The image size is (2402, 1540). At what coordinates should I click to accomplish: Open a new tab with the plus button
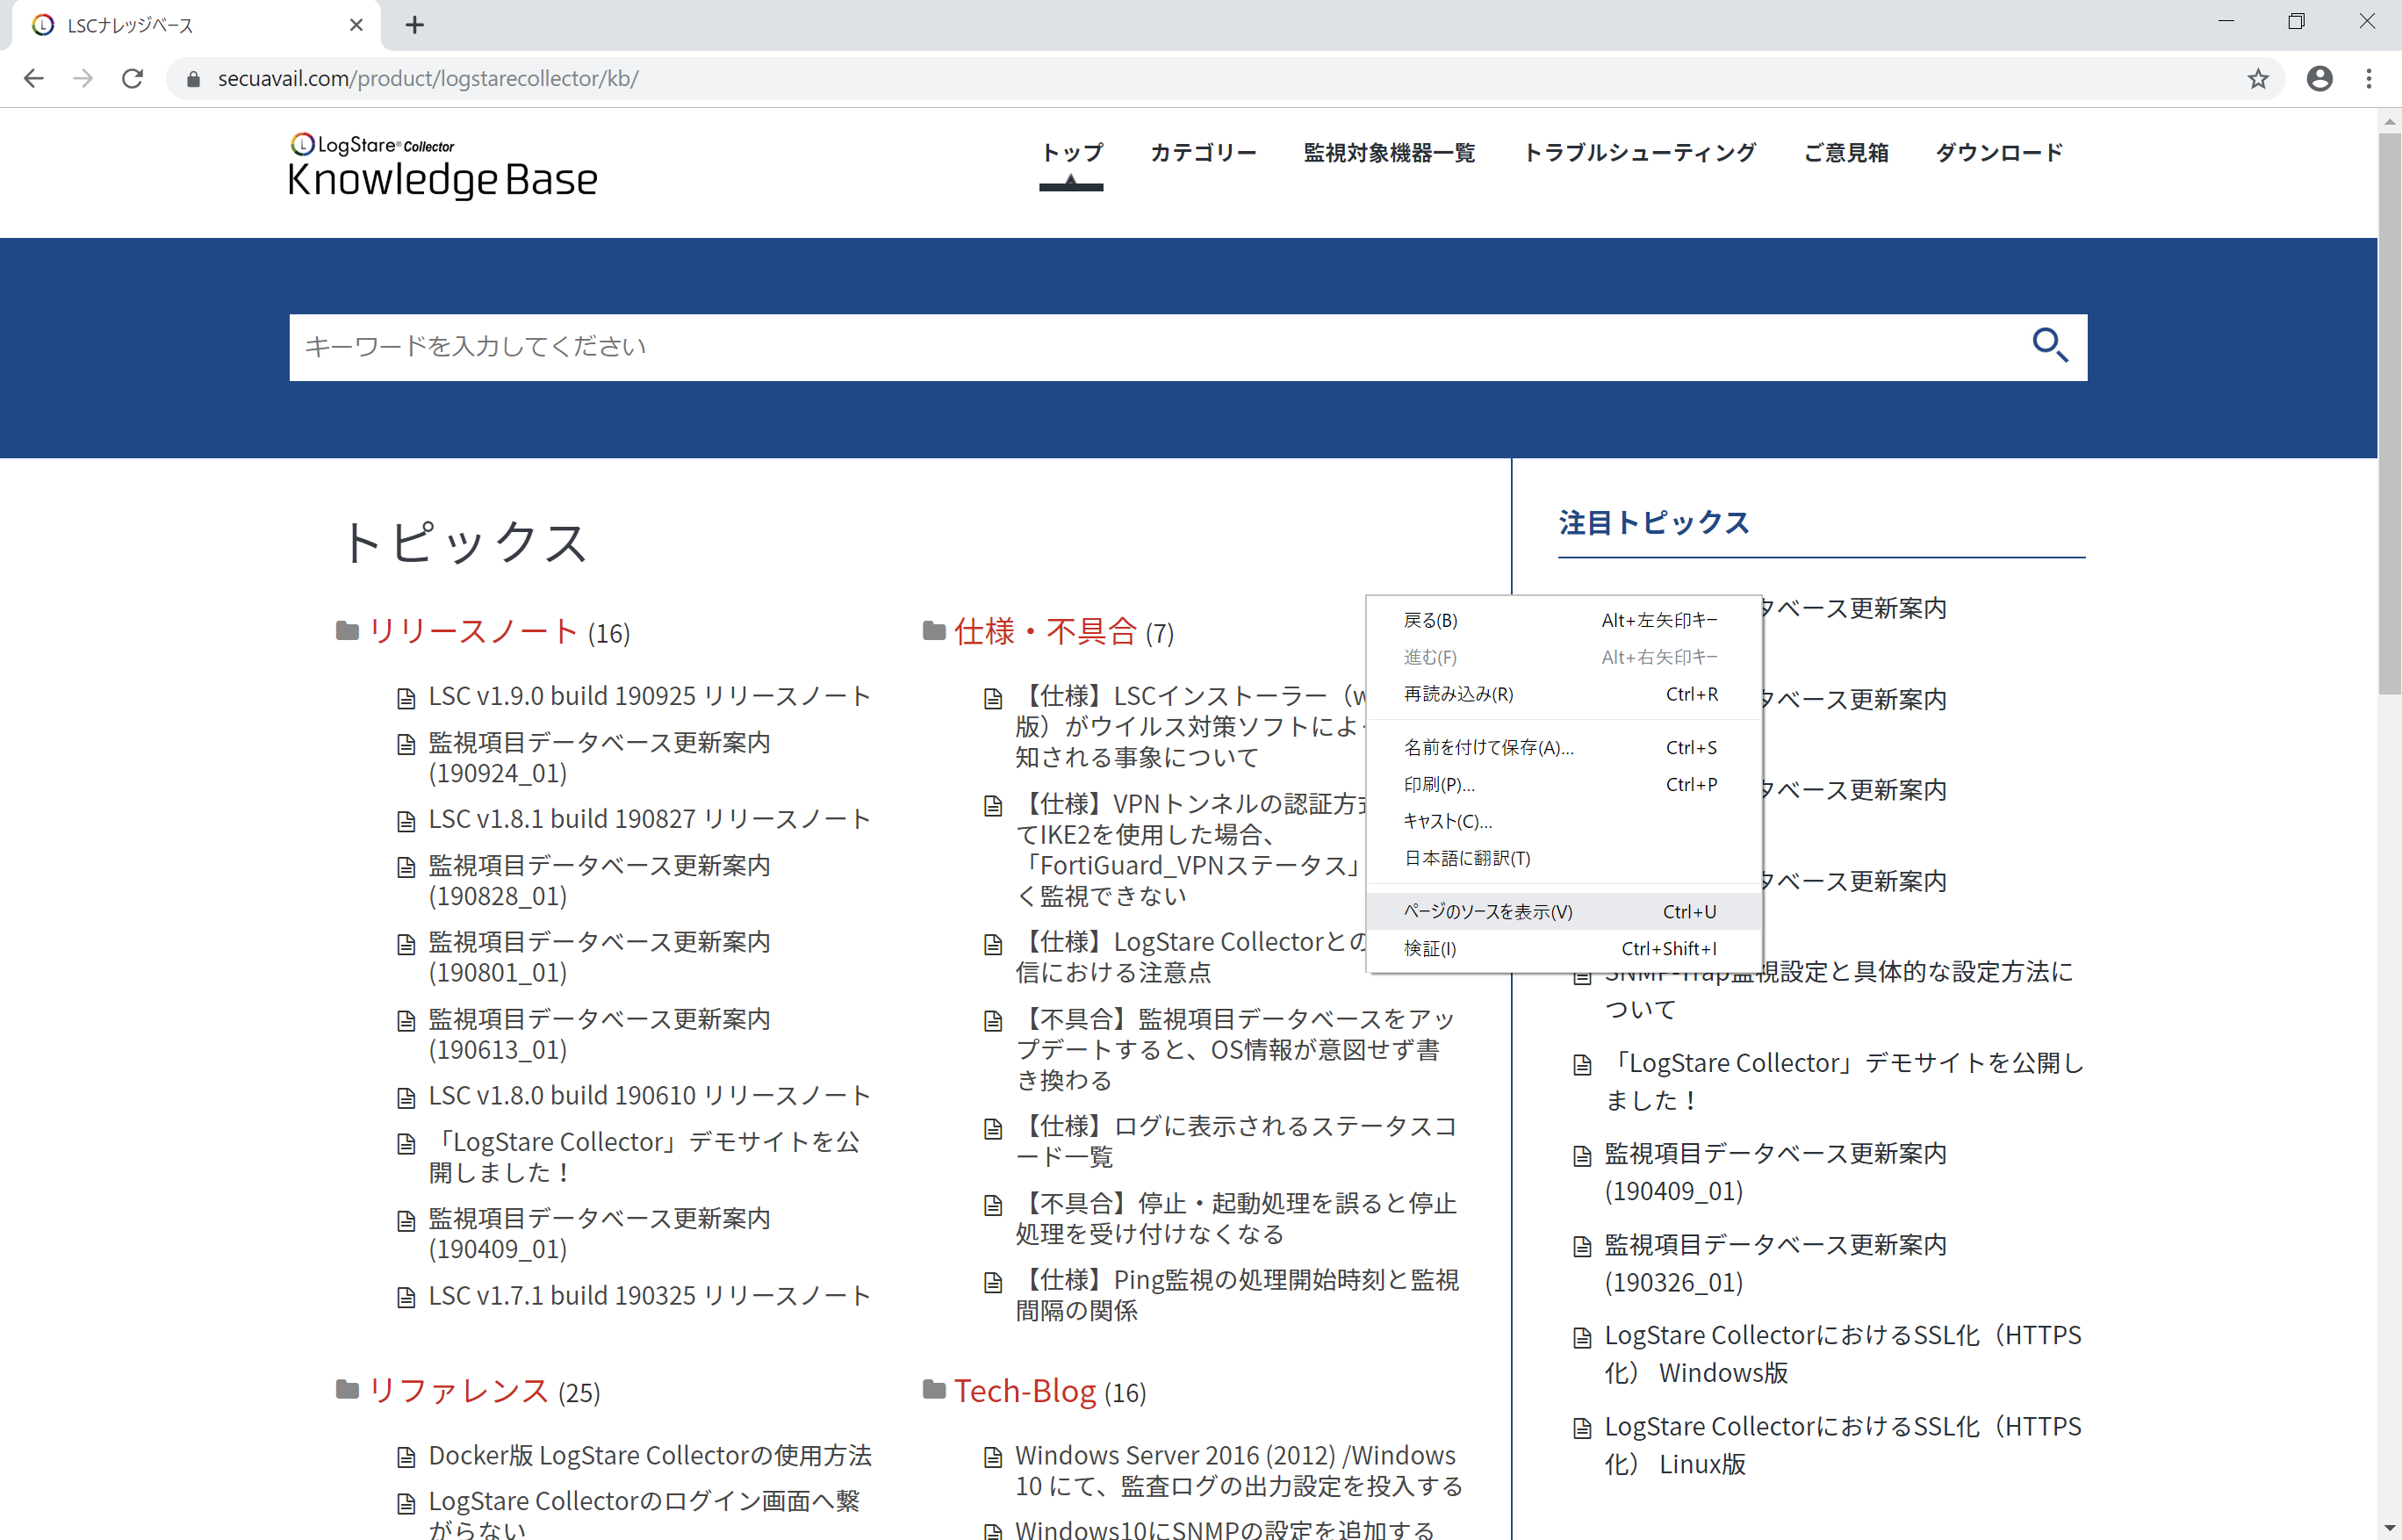coord(415,25)
